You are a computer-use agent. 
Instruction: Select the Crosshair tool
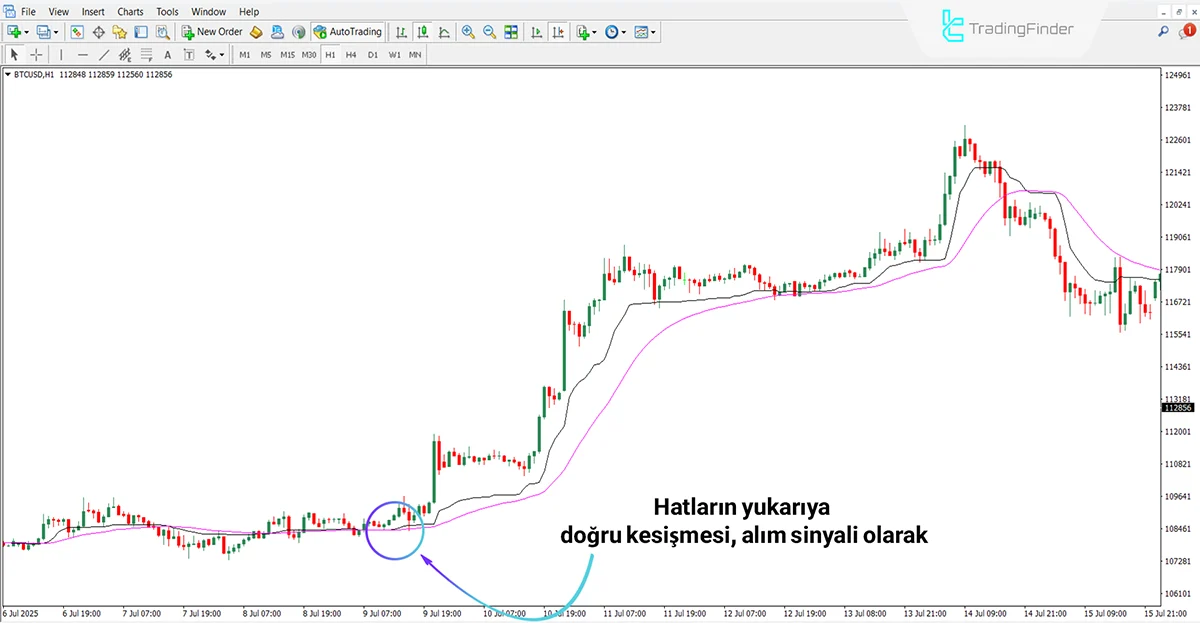[x=36, y=55]
